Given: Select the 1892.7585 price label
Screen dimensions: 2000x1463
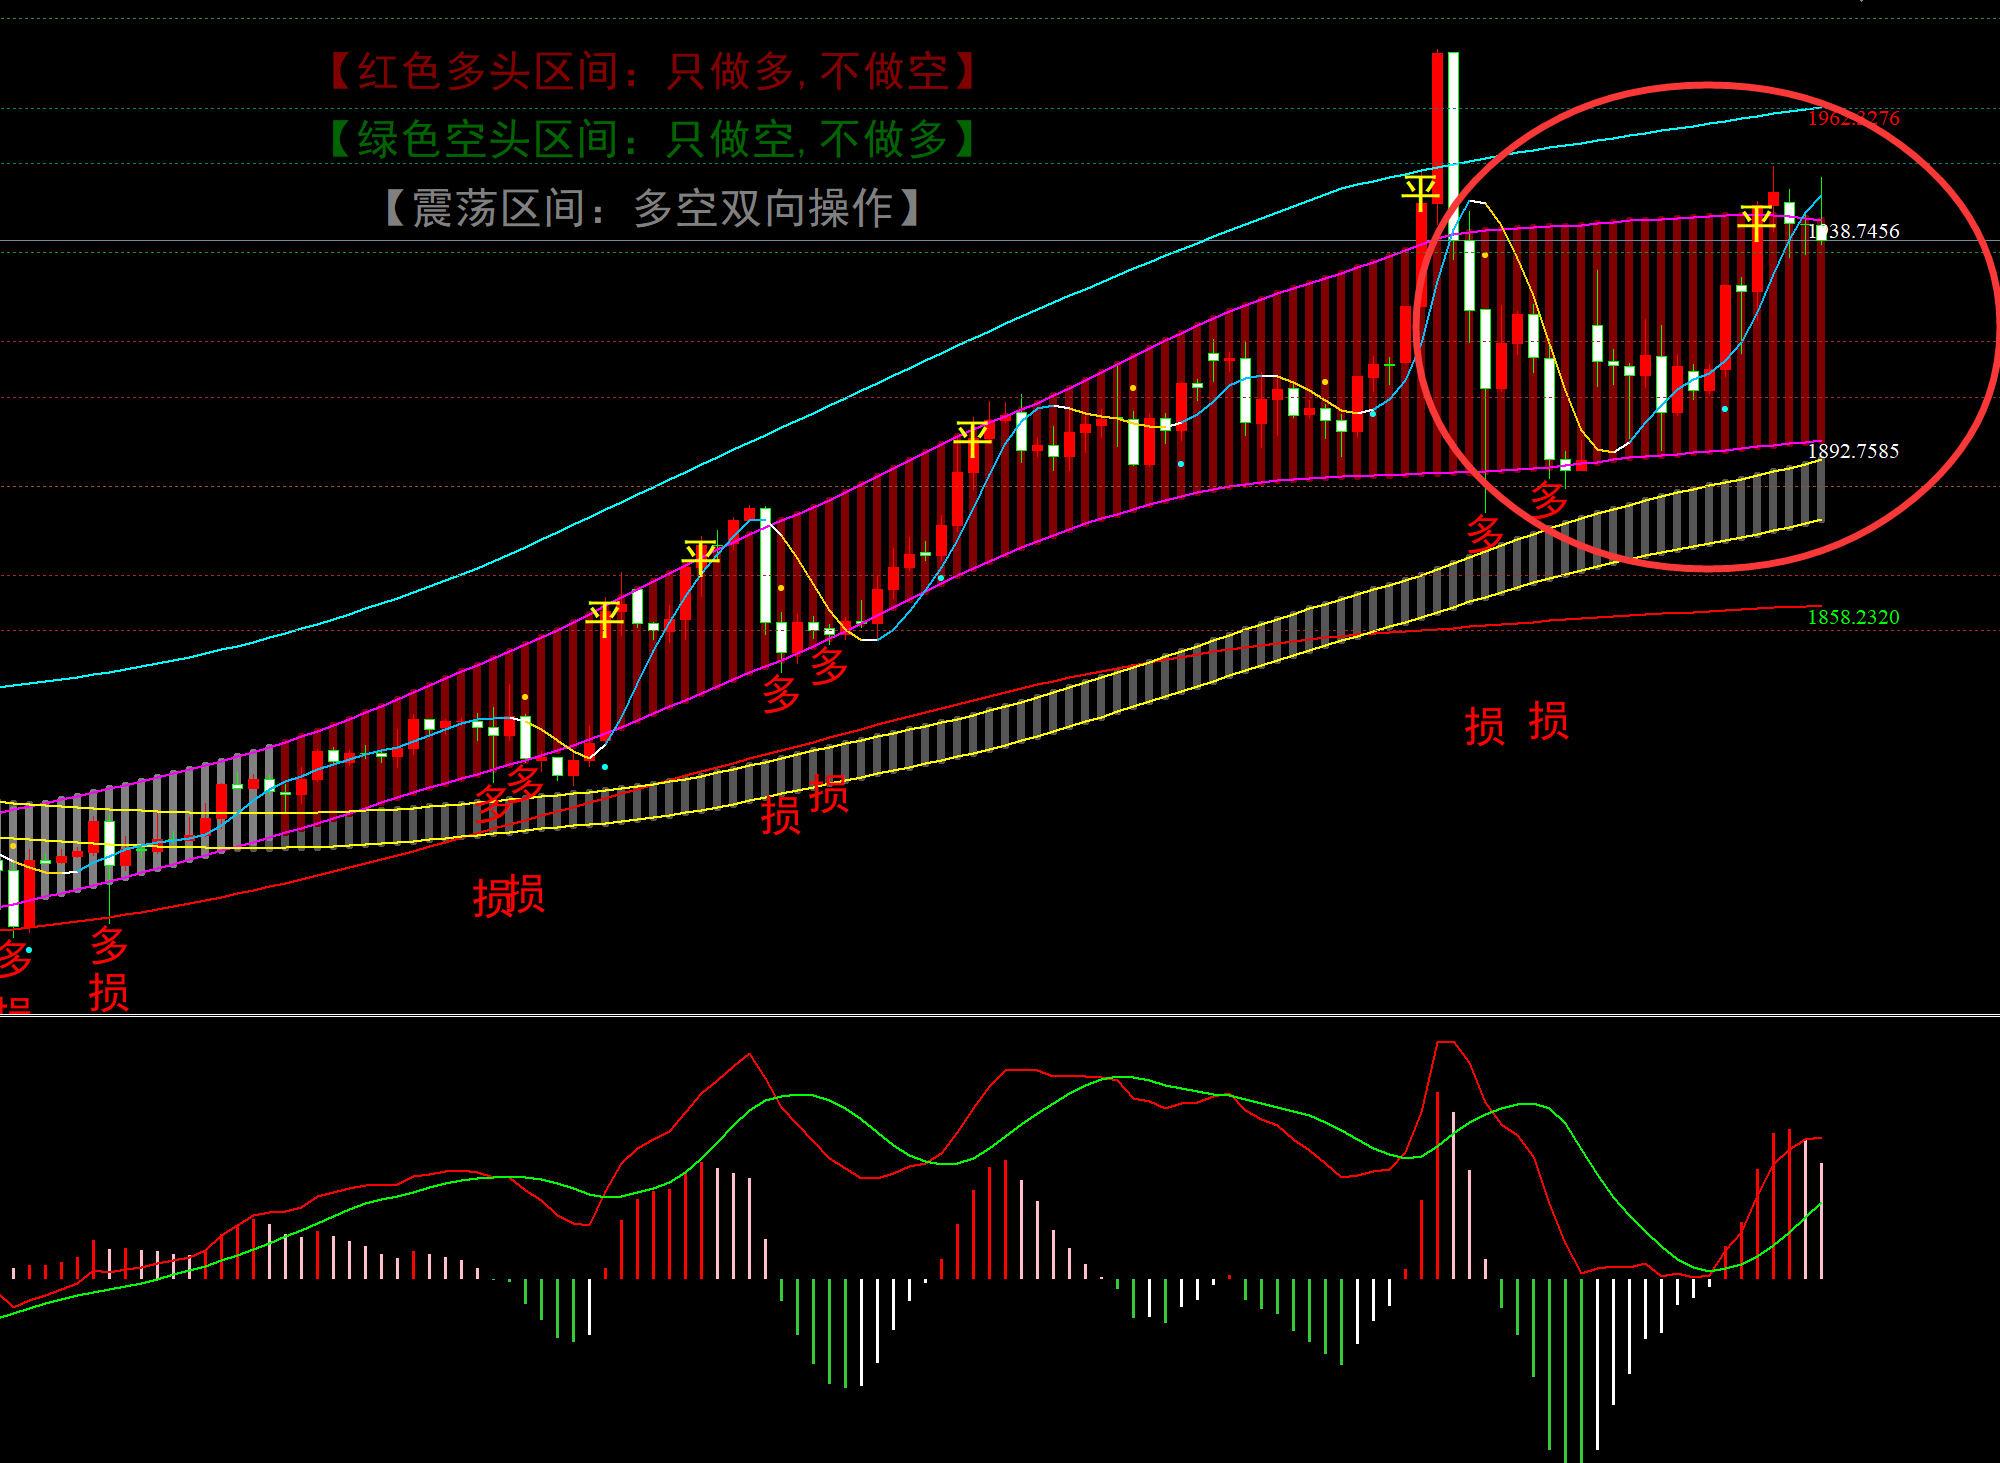Looking at the screenshot, I should [1853, 451].
